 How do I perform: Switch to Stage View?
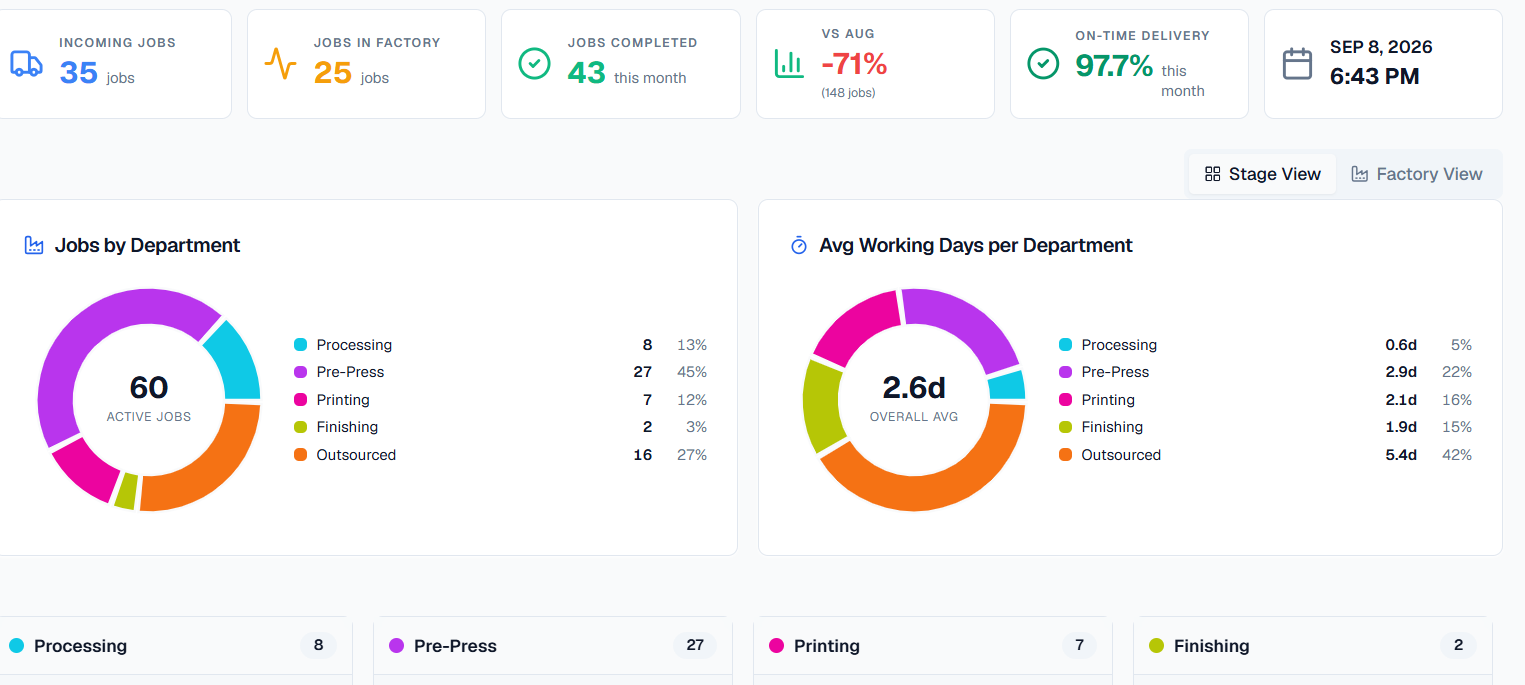coord(1263,174)
